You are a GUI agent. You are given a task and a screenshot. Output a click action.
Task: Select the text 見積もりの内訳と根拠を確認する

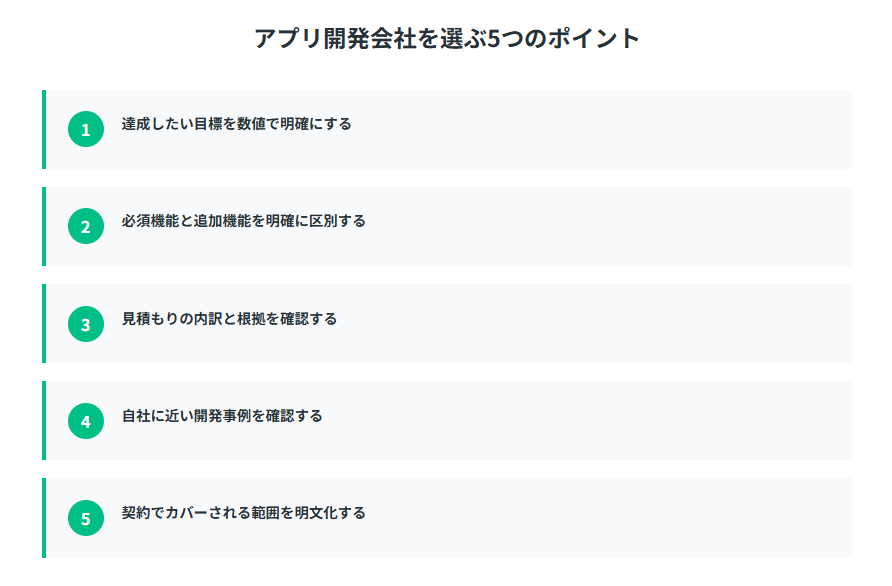click(229, 319)
